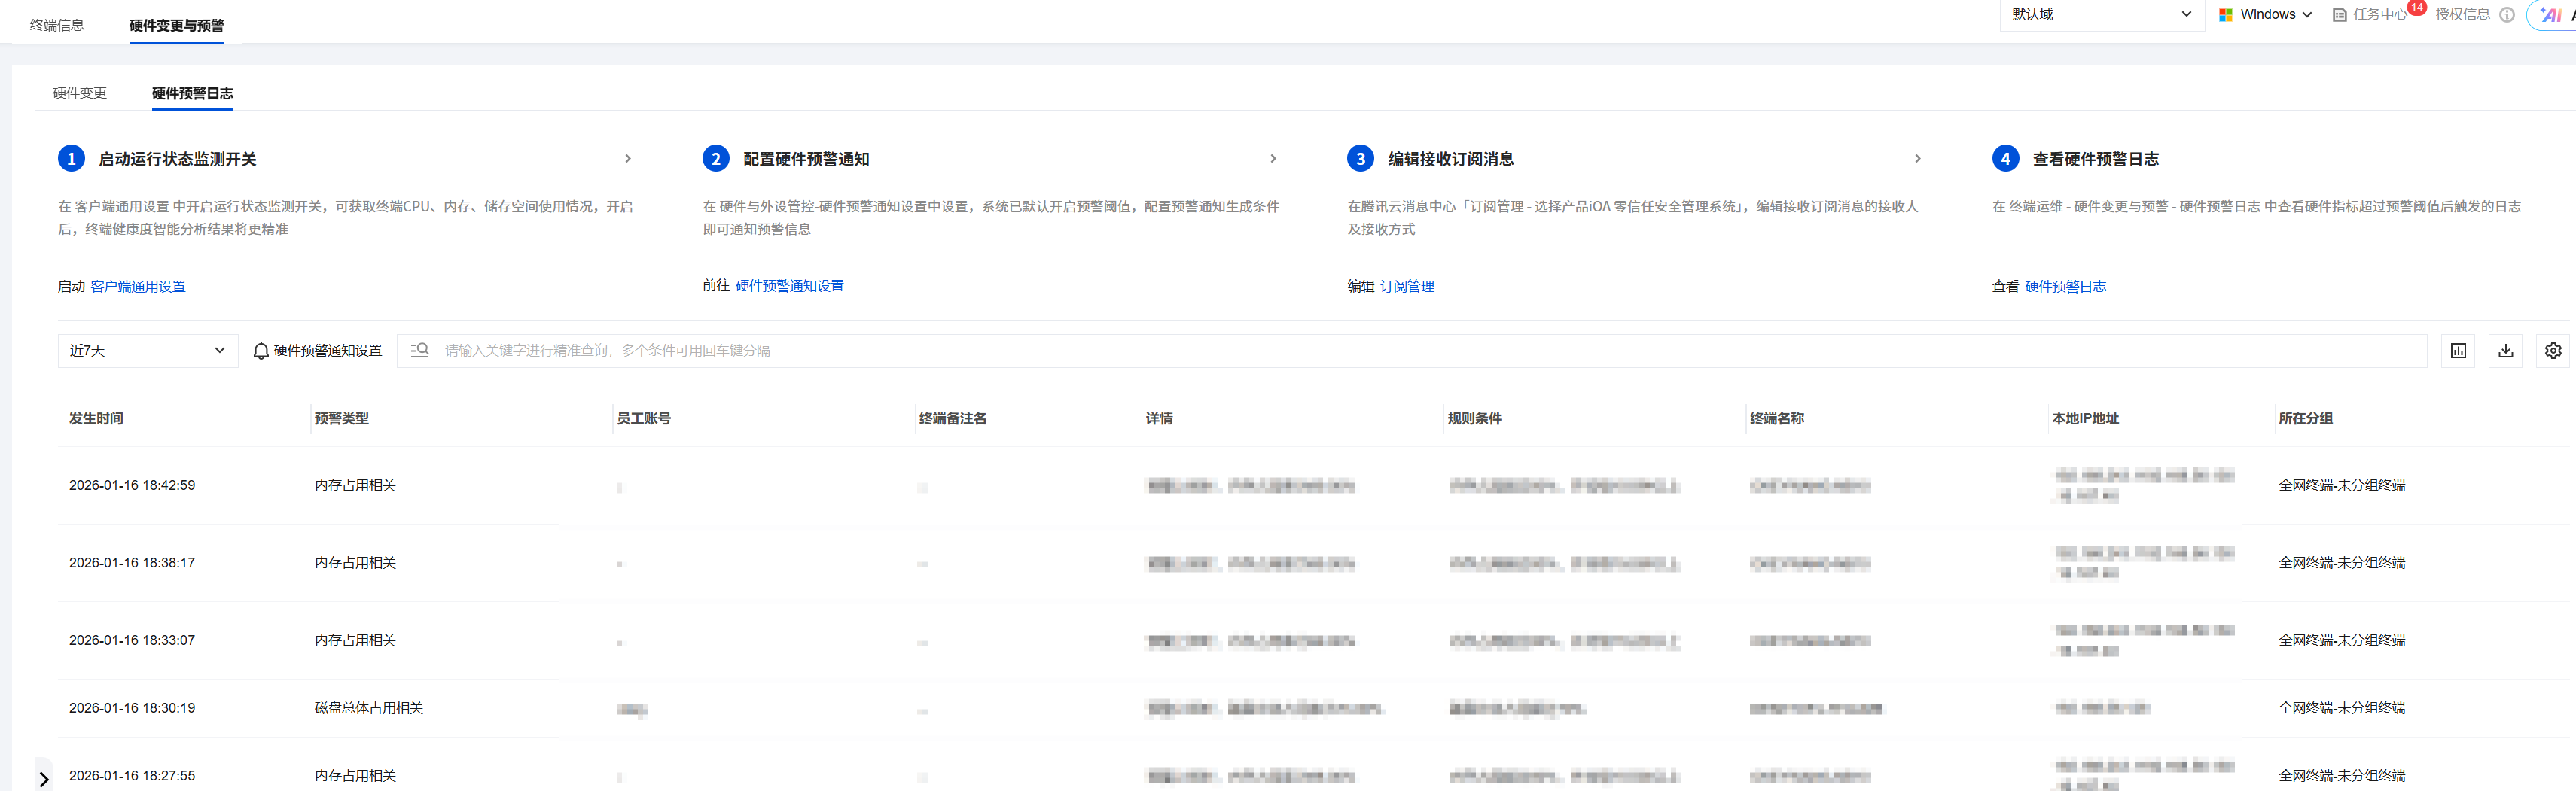Switch to the 终端信息 tab
Screen dimensions: 2576x791
tap(57, 26)
